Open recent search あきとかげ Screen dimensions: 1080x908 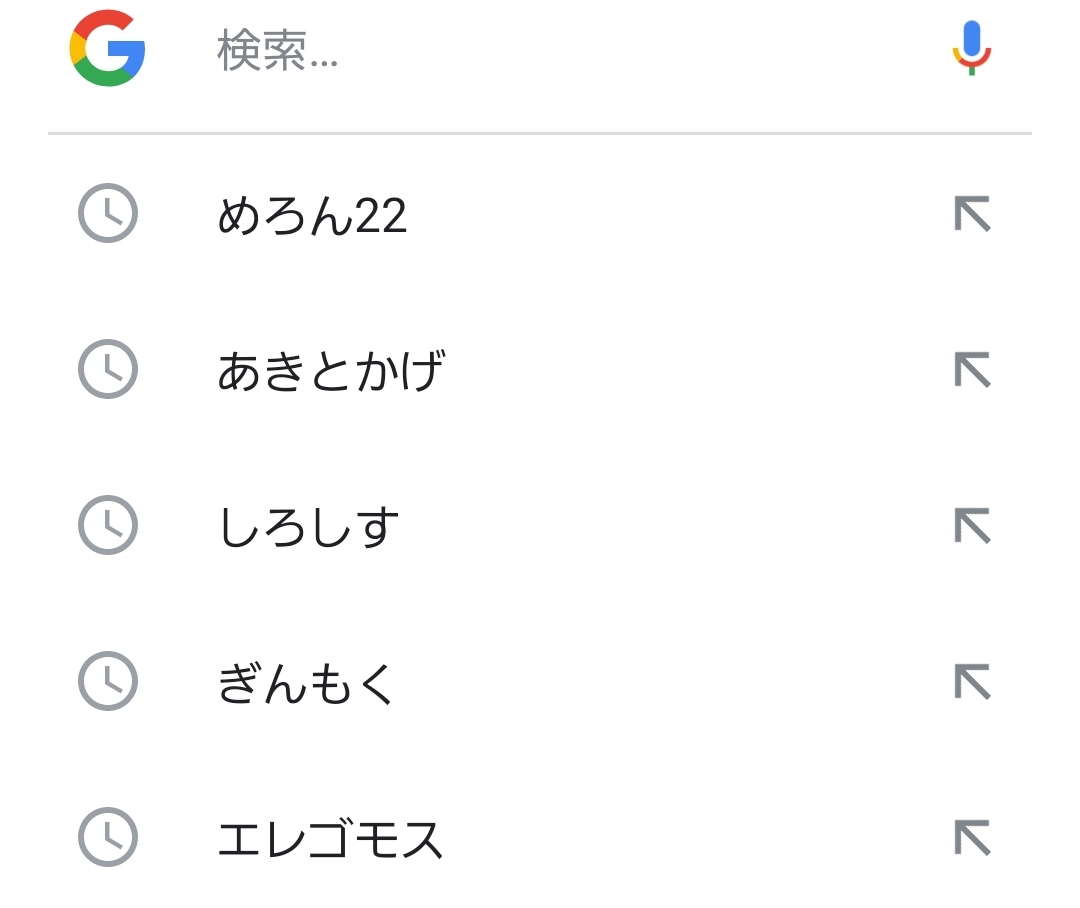[x=330, y=371]
